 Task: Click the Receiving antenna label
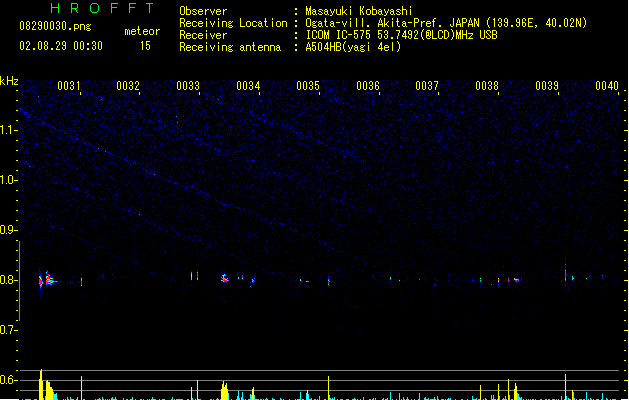click(x=230, y=47)
